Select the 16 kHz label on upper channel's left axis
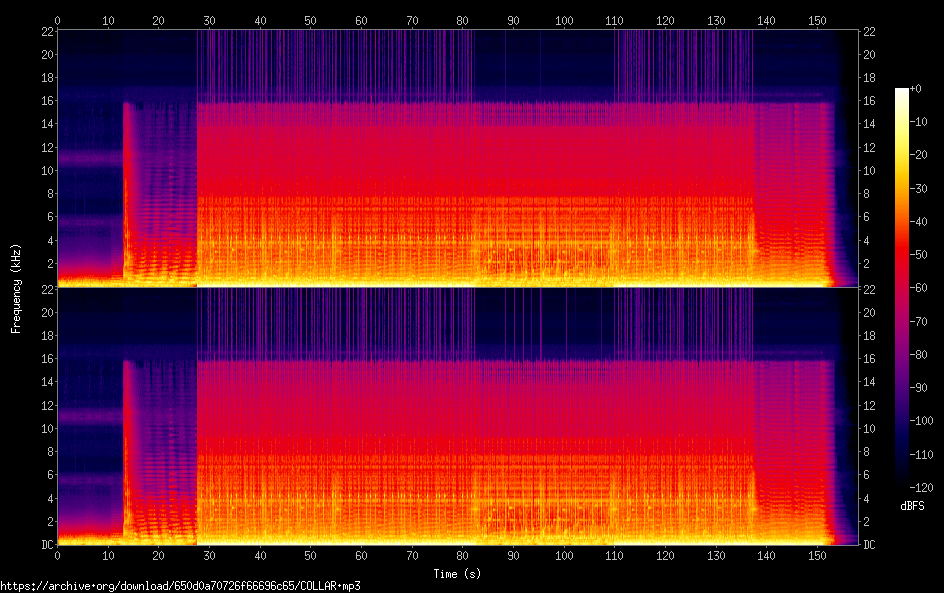Image resolution: width=944 pixels, height=593 pixels. tap(46, 101)
